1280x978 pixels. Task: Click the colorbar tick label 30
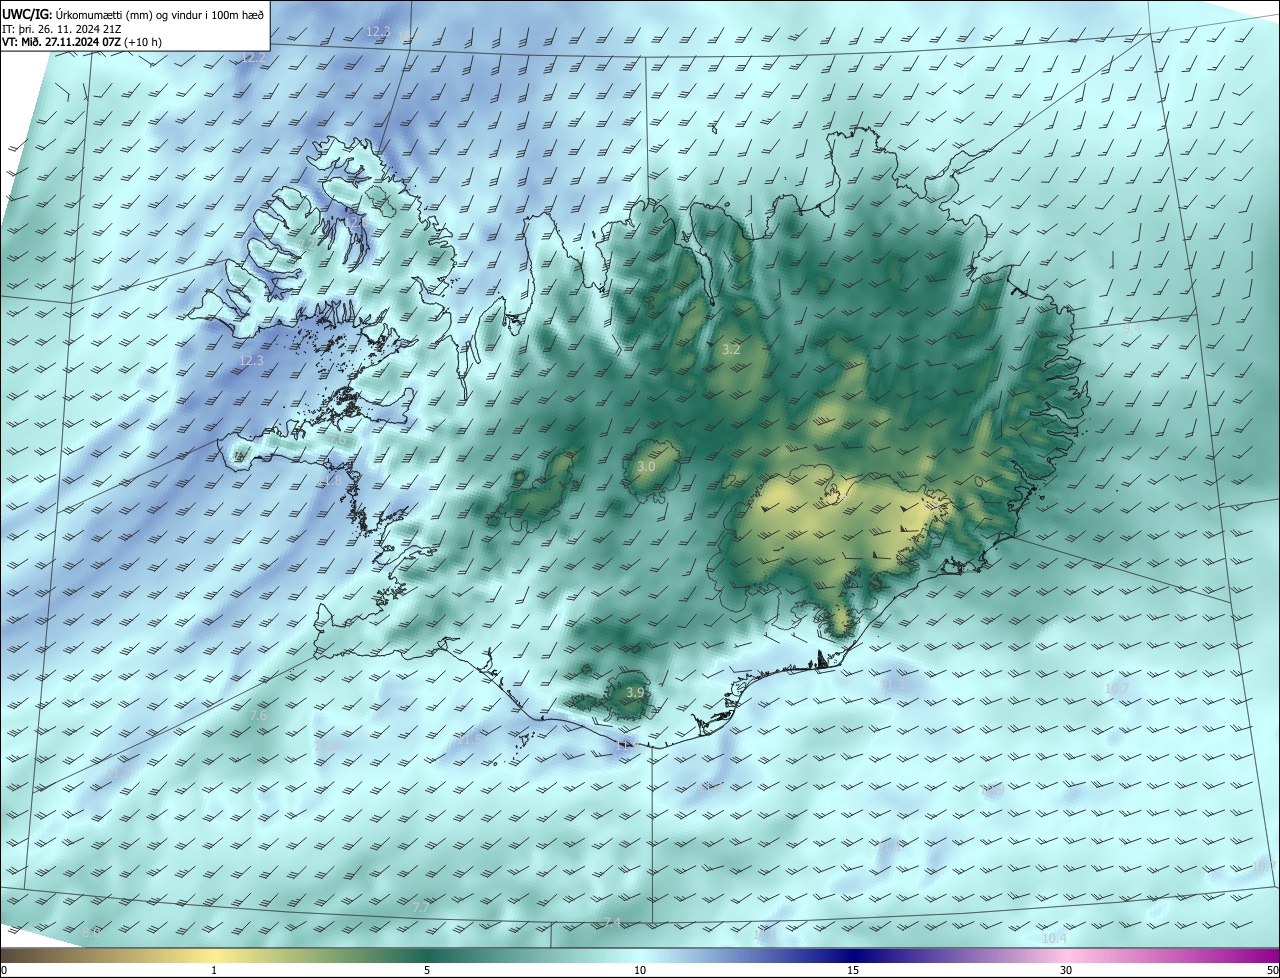point(1066,970)
